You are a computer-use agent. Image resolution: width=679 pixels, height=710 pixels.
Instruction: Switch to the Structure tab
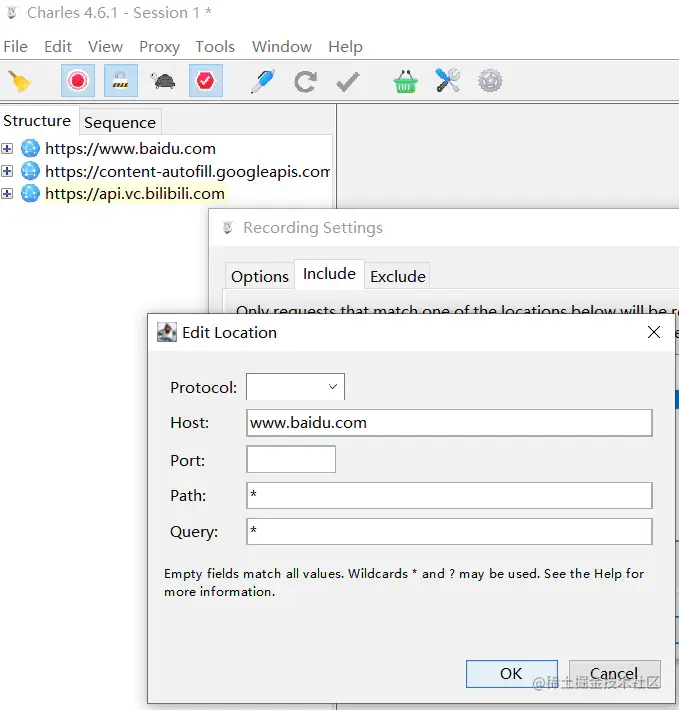click(37, 121)
